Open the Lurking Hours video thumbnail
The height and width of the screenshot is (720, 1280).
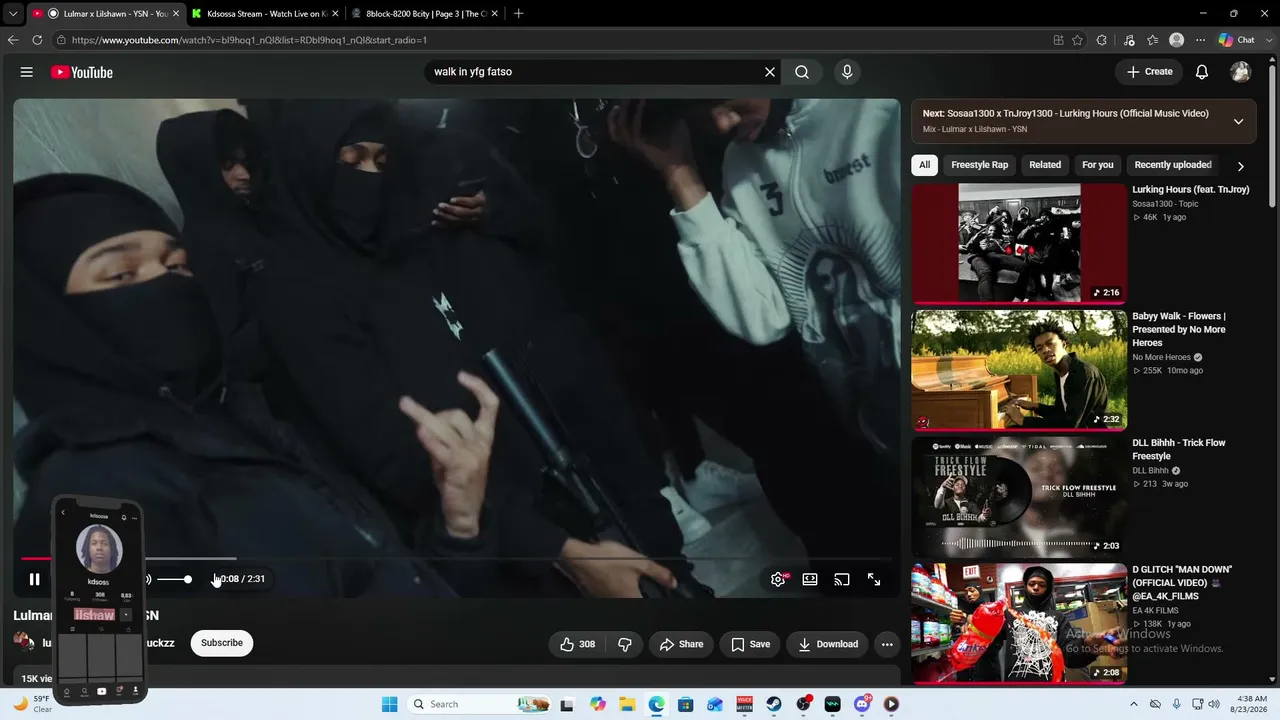[1019, 243]
